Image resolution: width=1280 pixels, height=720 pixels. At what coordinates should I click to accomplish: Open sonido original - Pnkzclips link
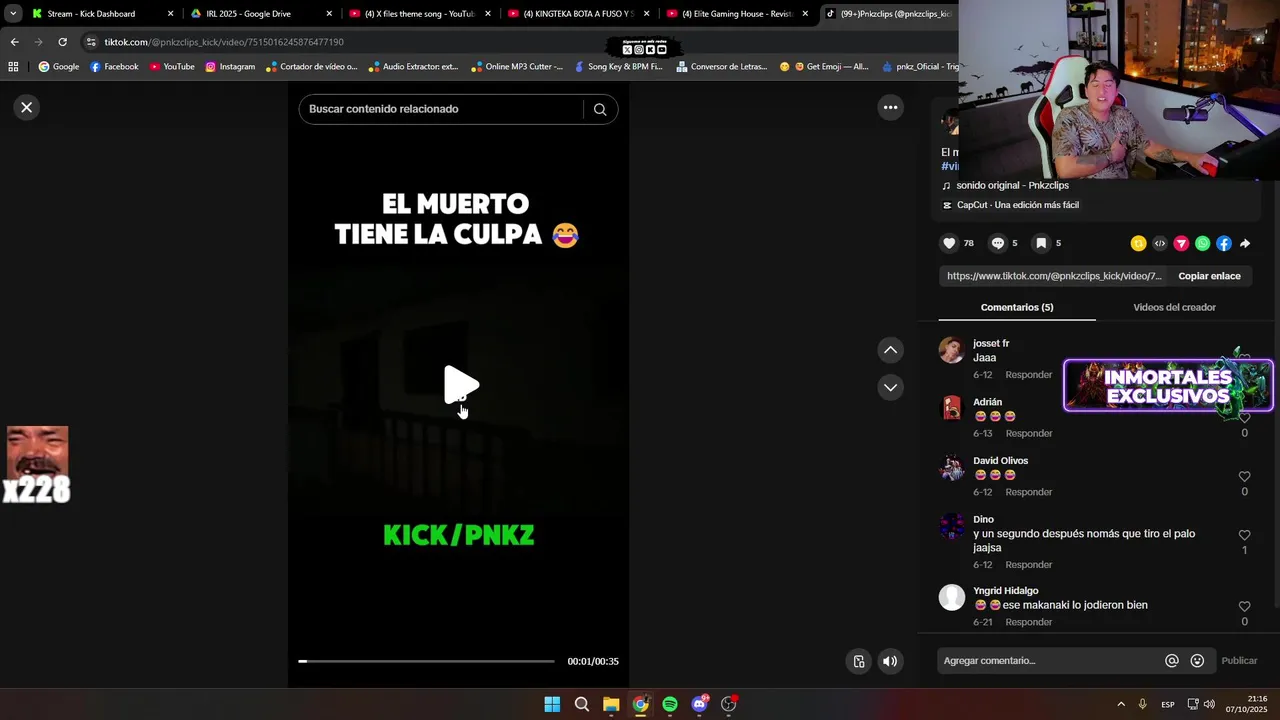coord(1012,186)
